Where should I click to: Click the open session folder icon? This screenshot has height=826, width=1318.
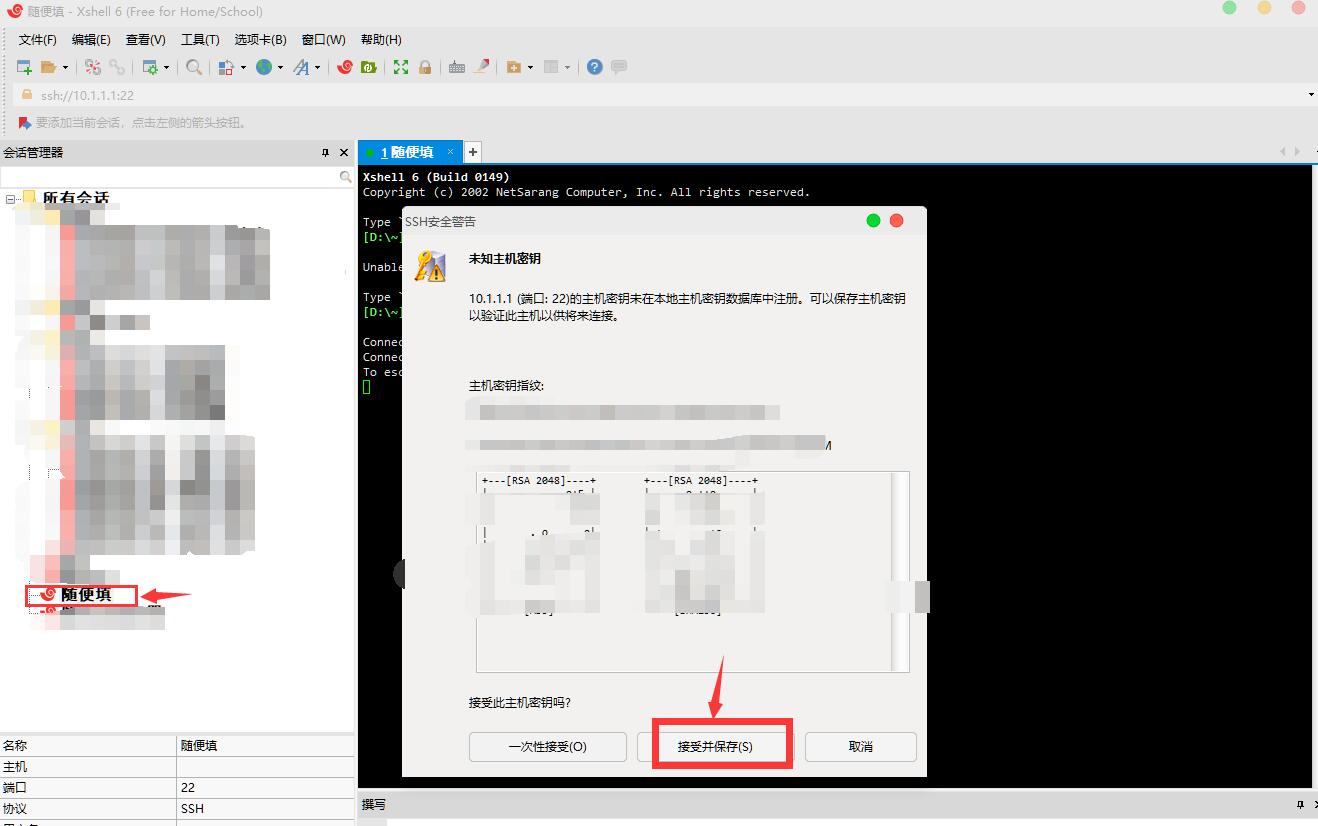48,67
